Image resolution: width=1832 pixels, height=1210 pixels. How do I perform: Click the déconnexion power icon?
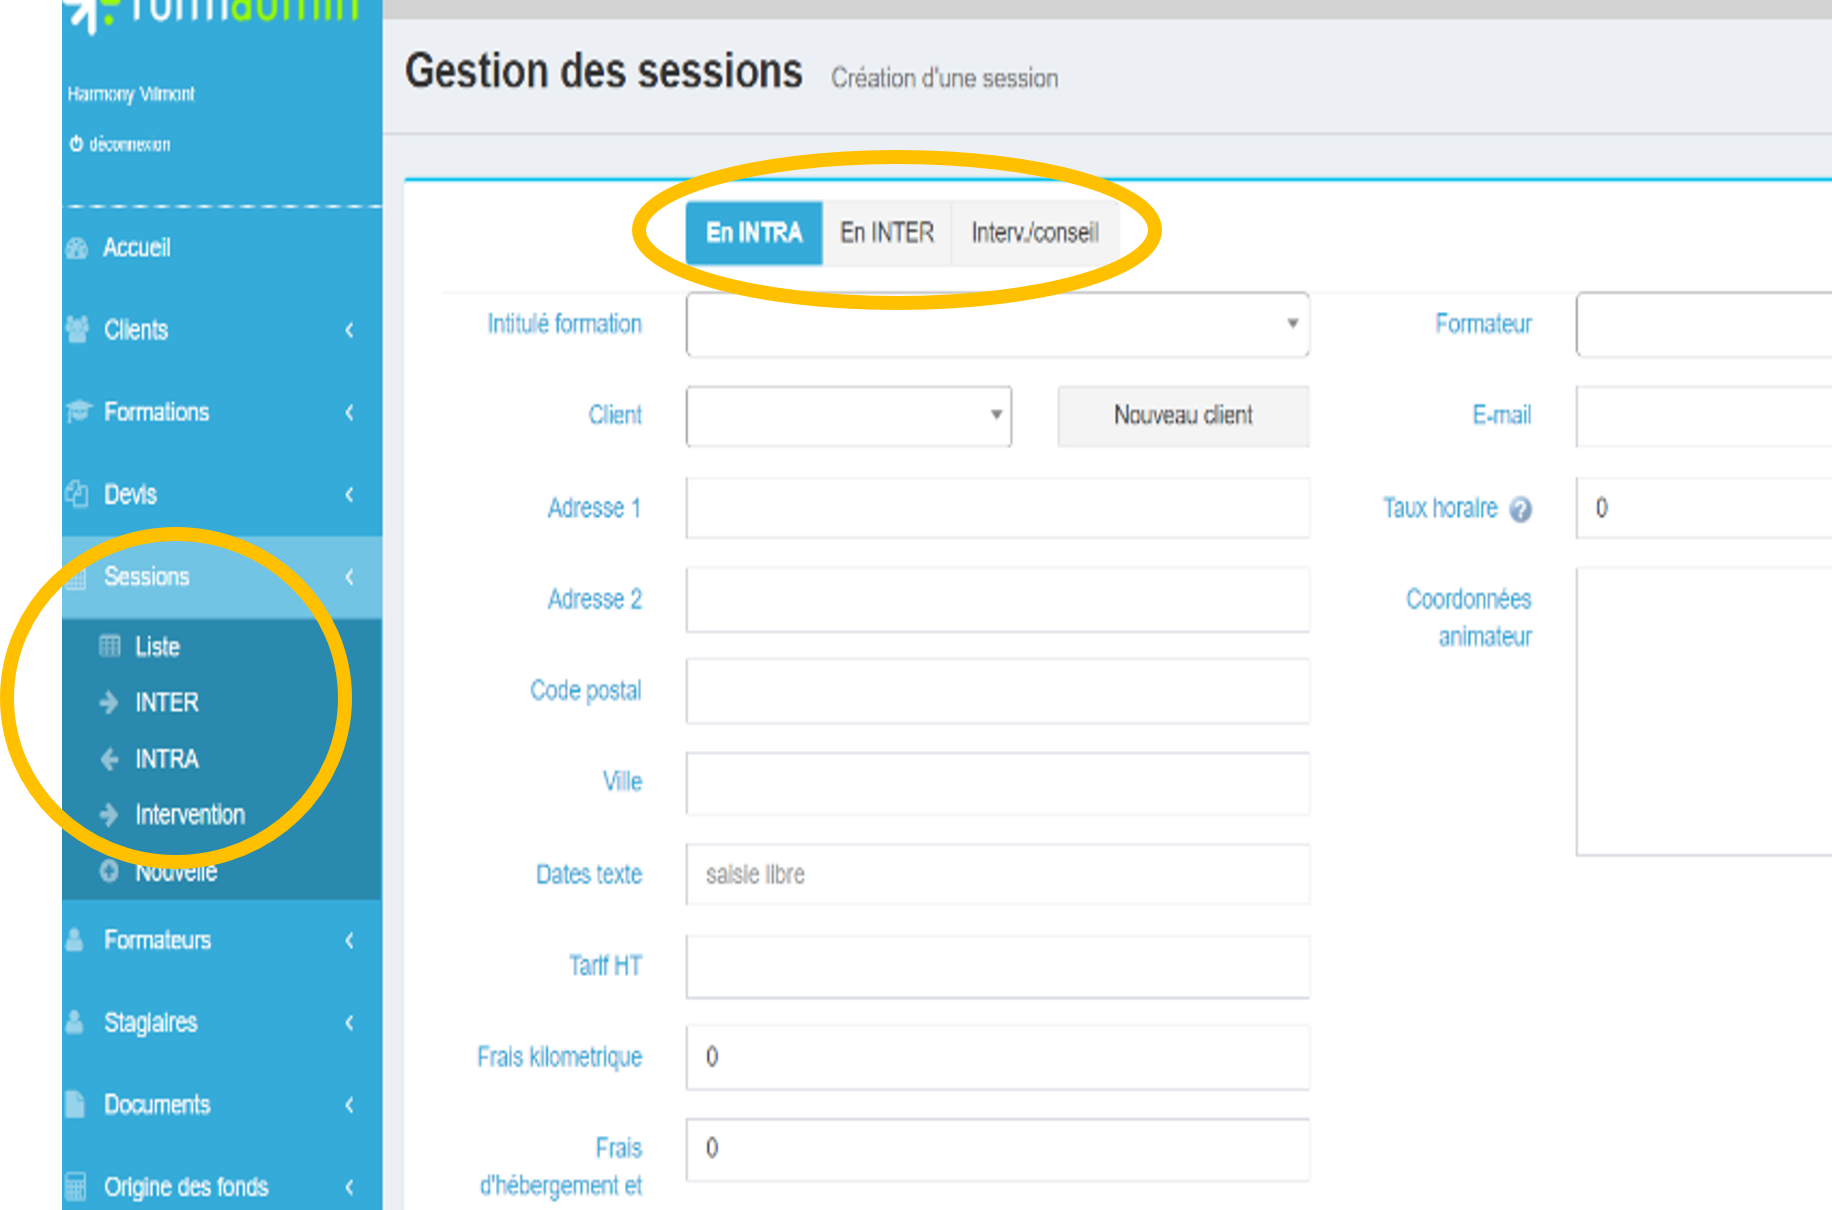[x=76, y=144]
